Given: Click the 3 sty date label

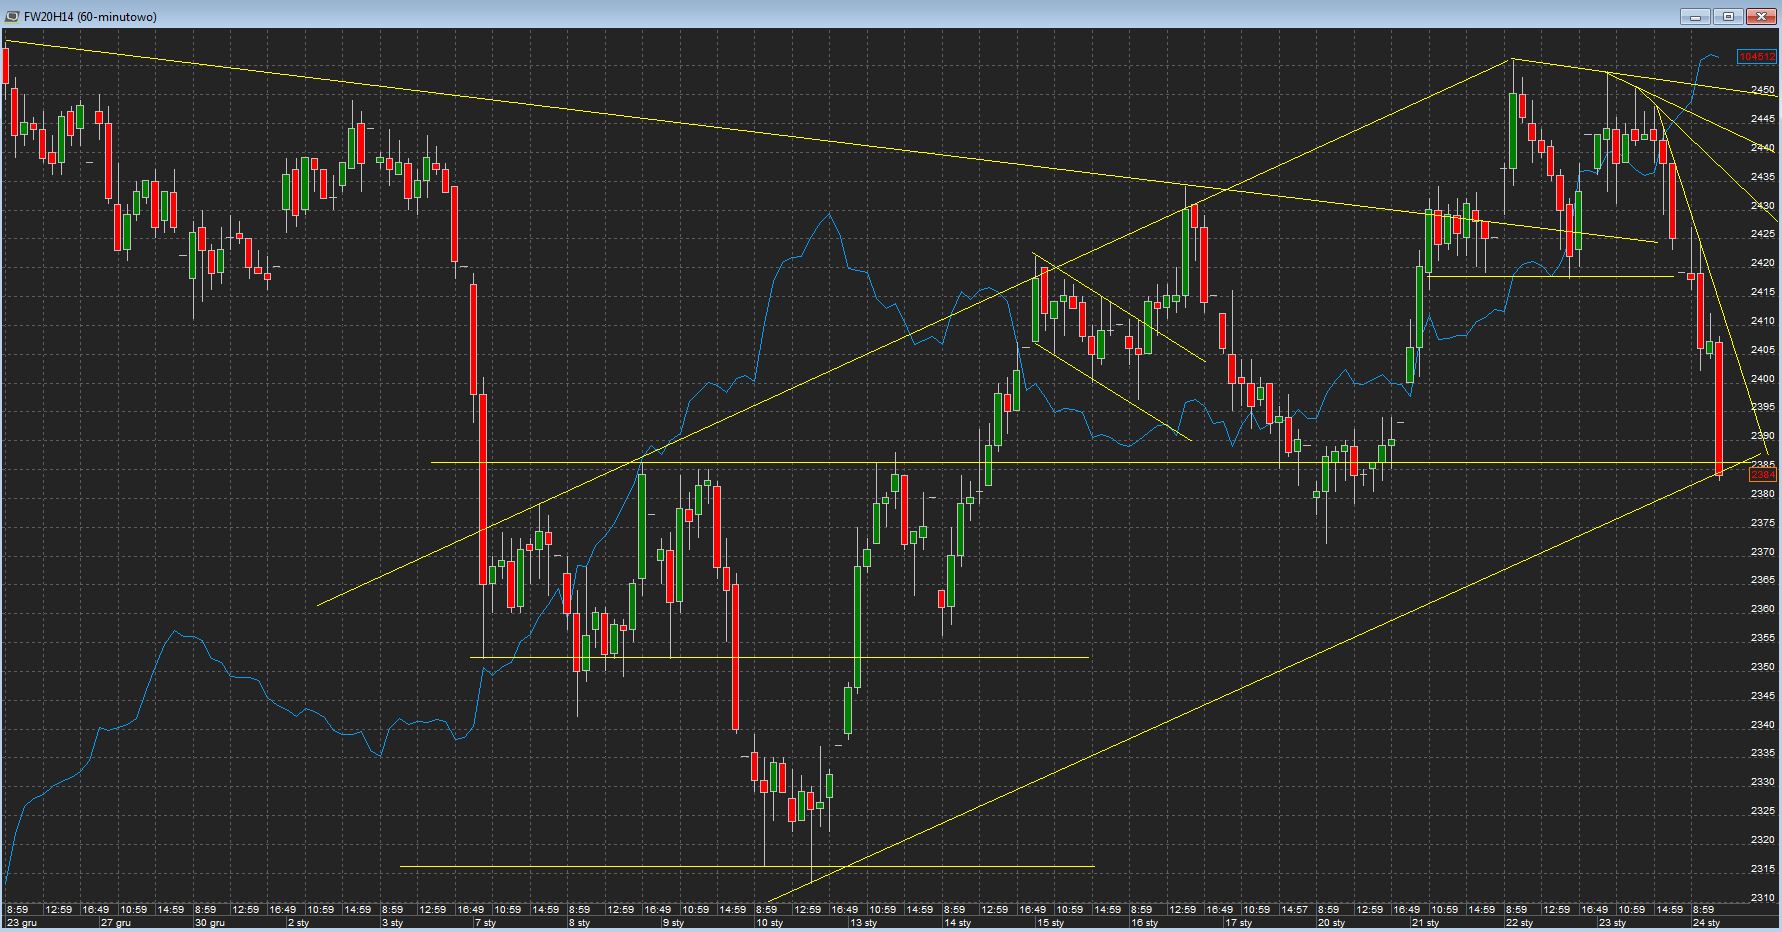Looking at the screenshot, I should (392, 923).
